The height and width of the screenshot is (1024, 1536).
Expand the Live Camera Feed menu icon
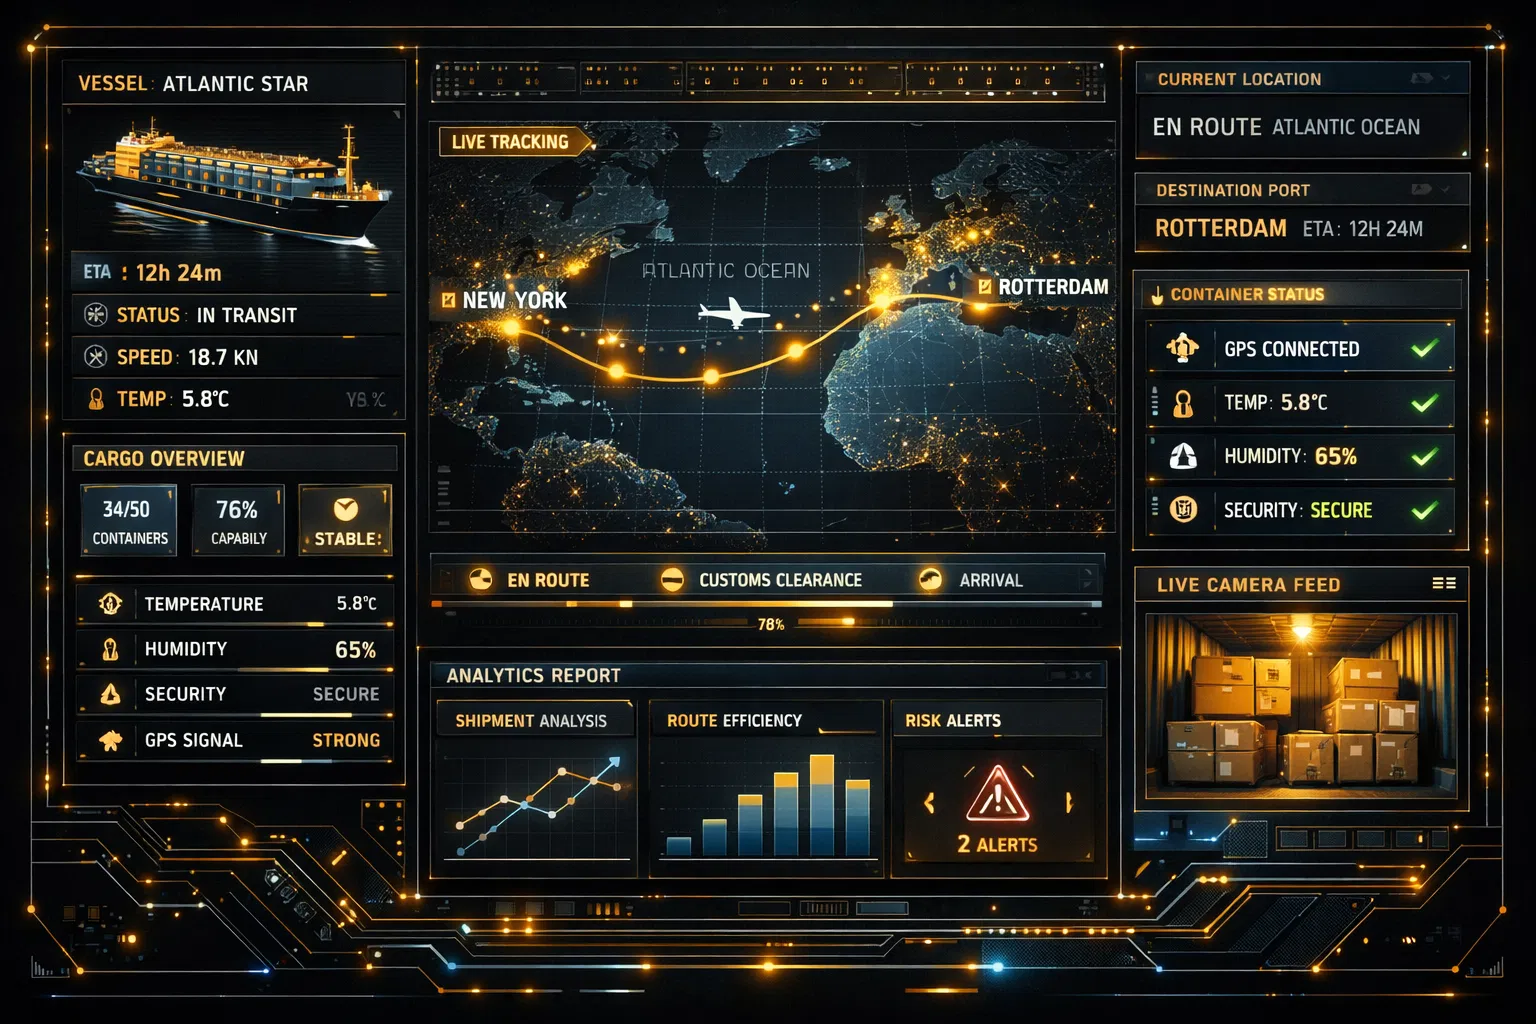(x=1446, y=583)
